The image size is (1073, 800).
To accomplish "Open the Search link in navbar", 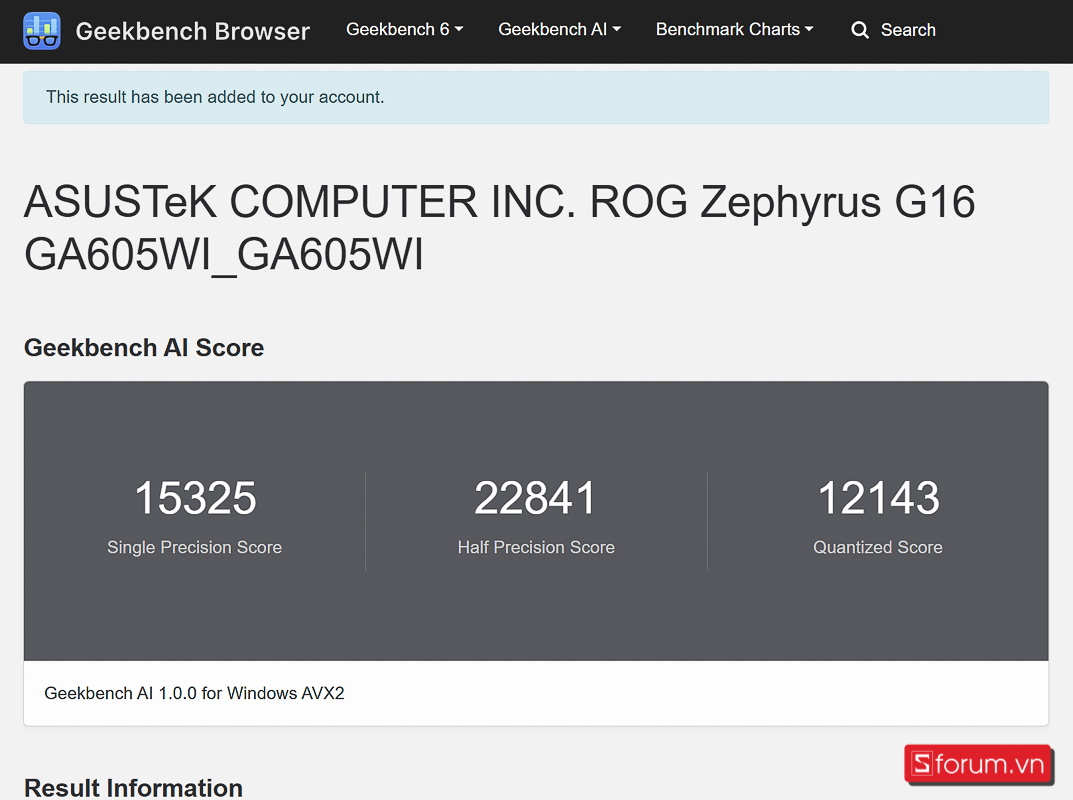I will (894, 30).
